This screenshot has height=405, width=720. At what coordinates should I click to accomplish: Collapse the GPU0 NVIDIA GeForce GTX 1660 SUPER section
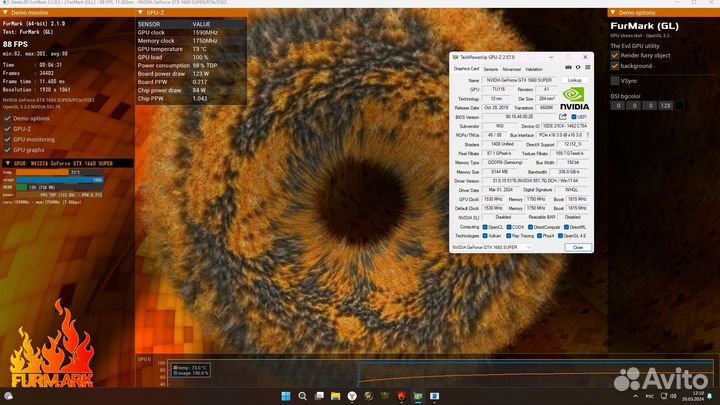[x=7, y=163]
